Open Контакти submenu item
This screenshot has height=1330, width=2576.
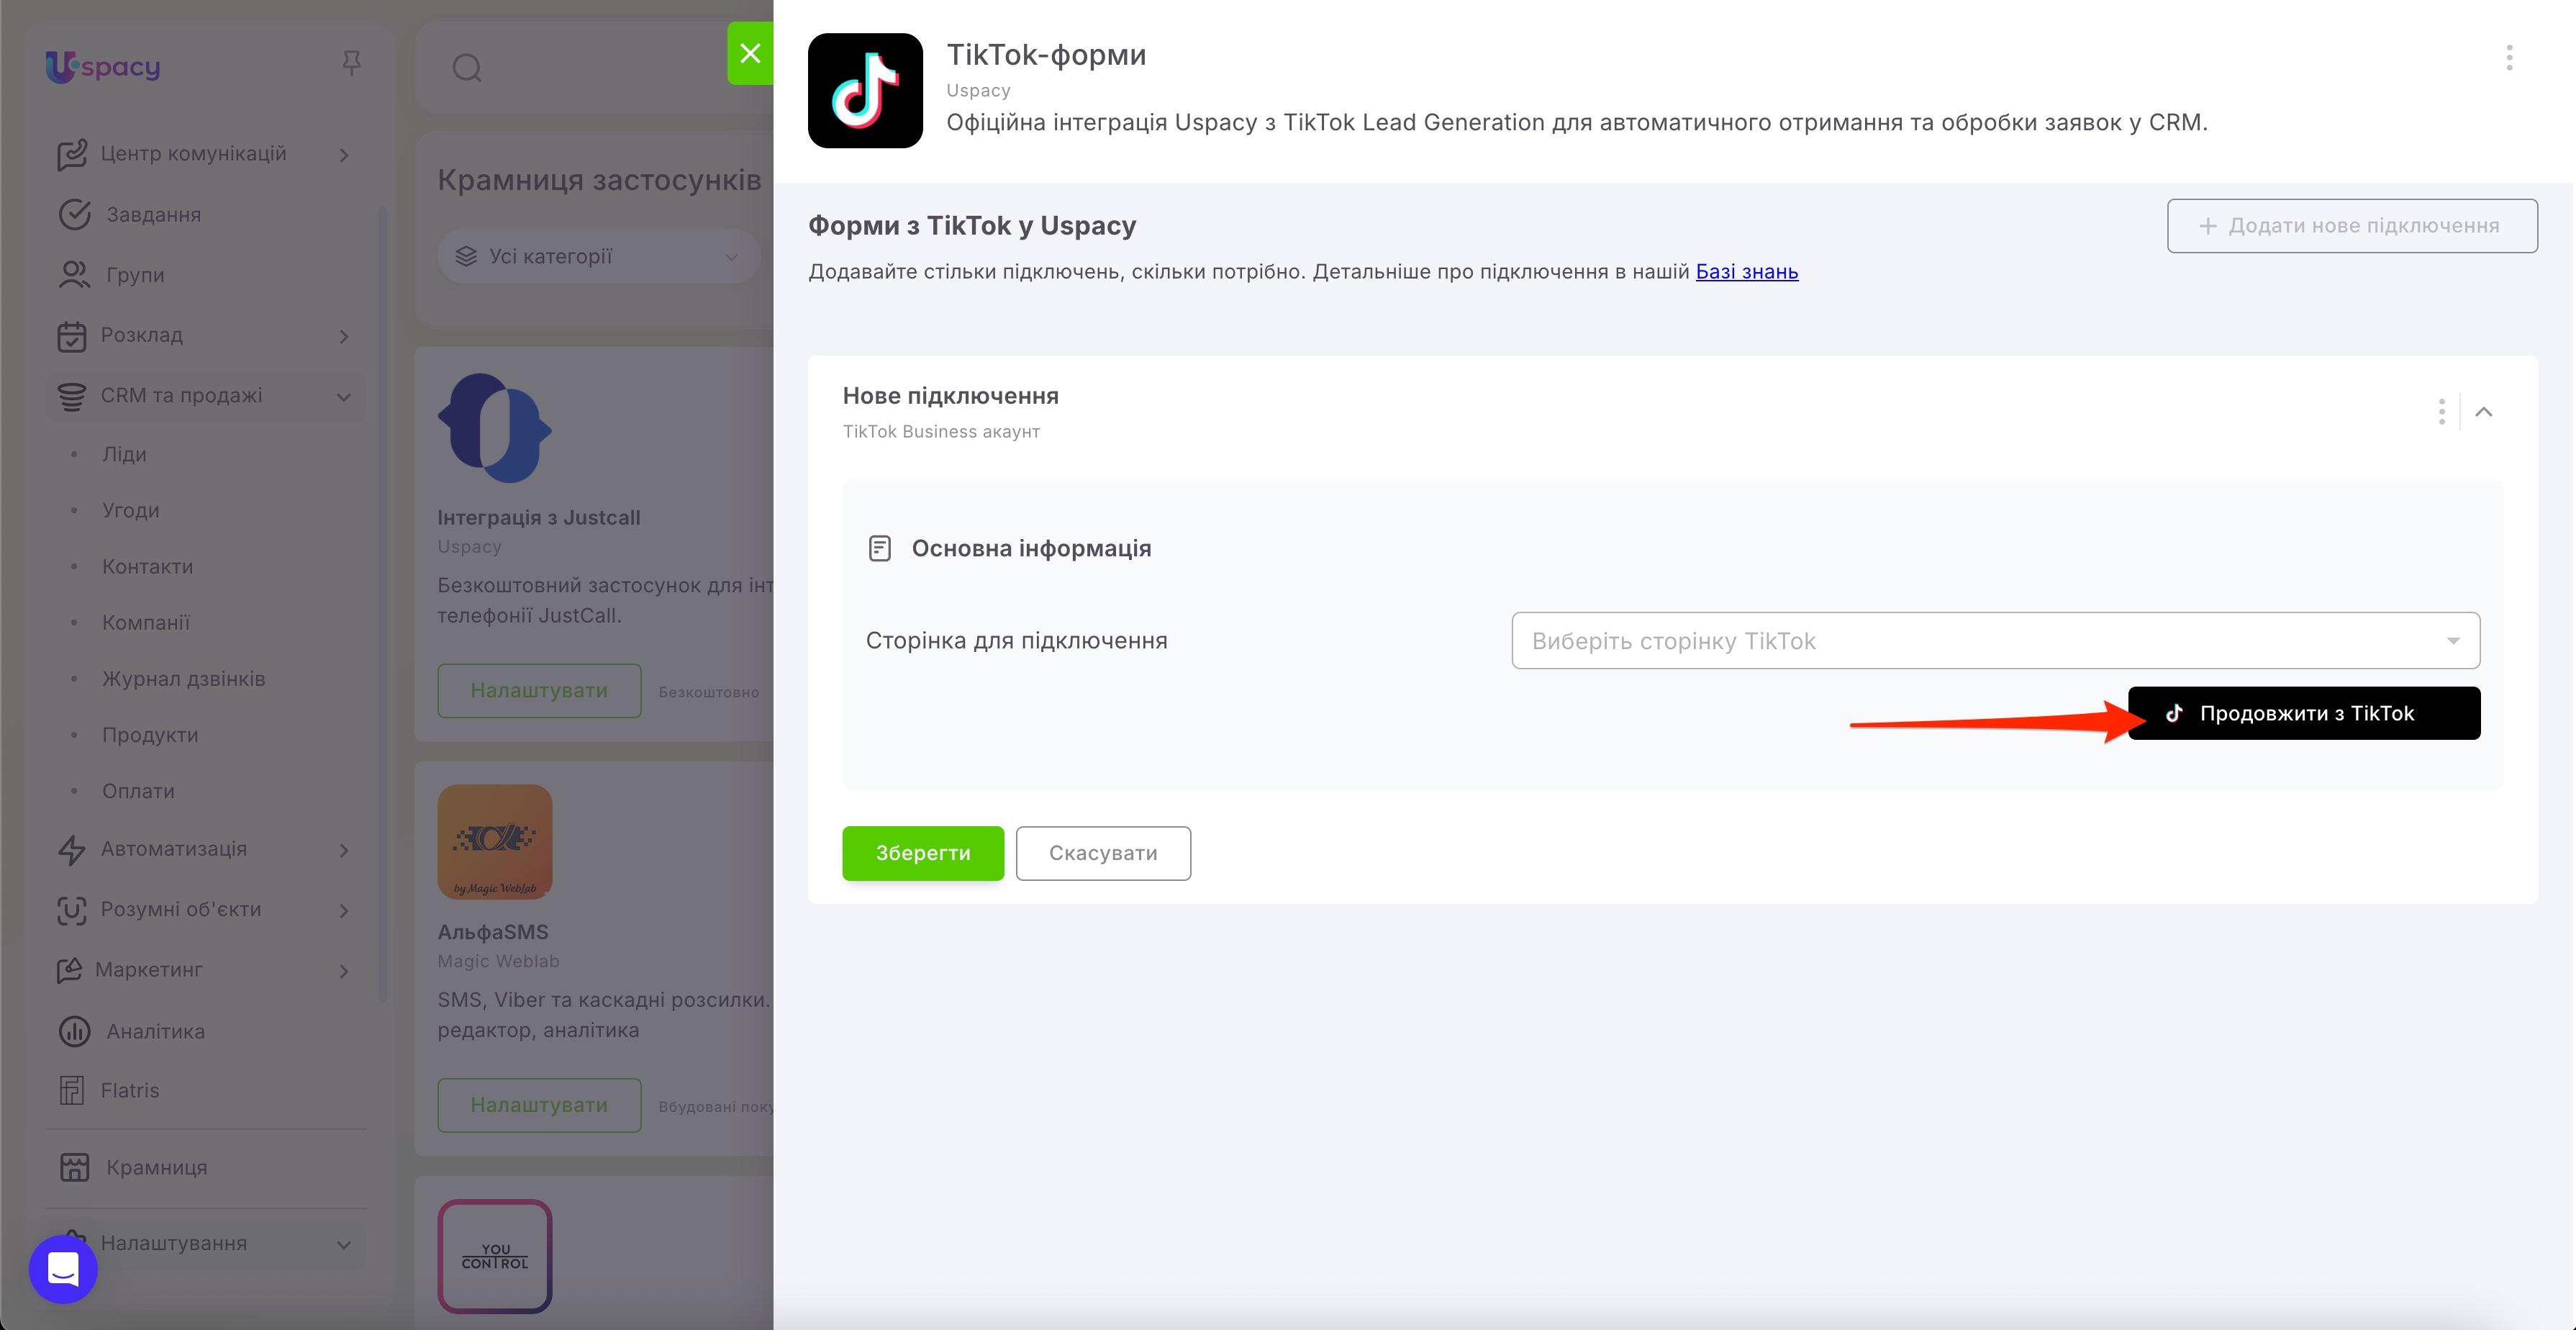[148, 566]
